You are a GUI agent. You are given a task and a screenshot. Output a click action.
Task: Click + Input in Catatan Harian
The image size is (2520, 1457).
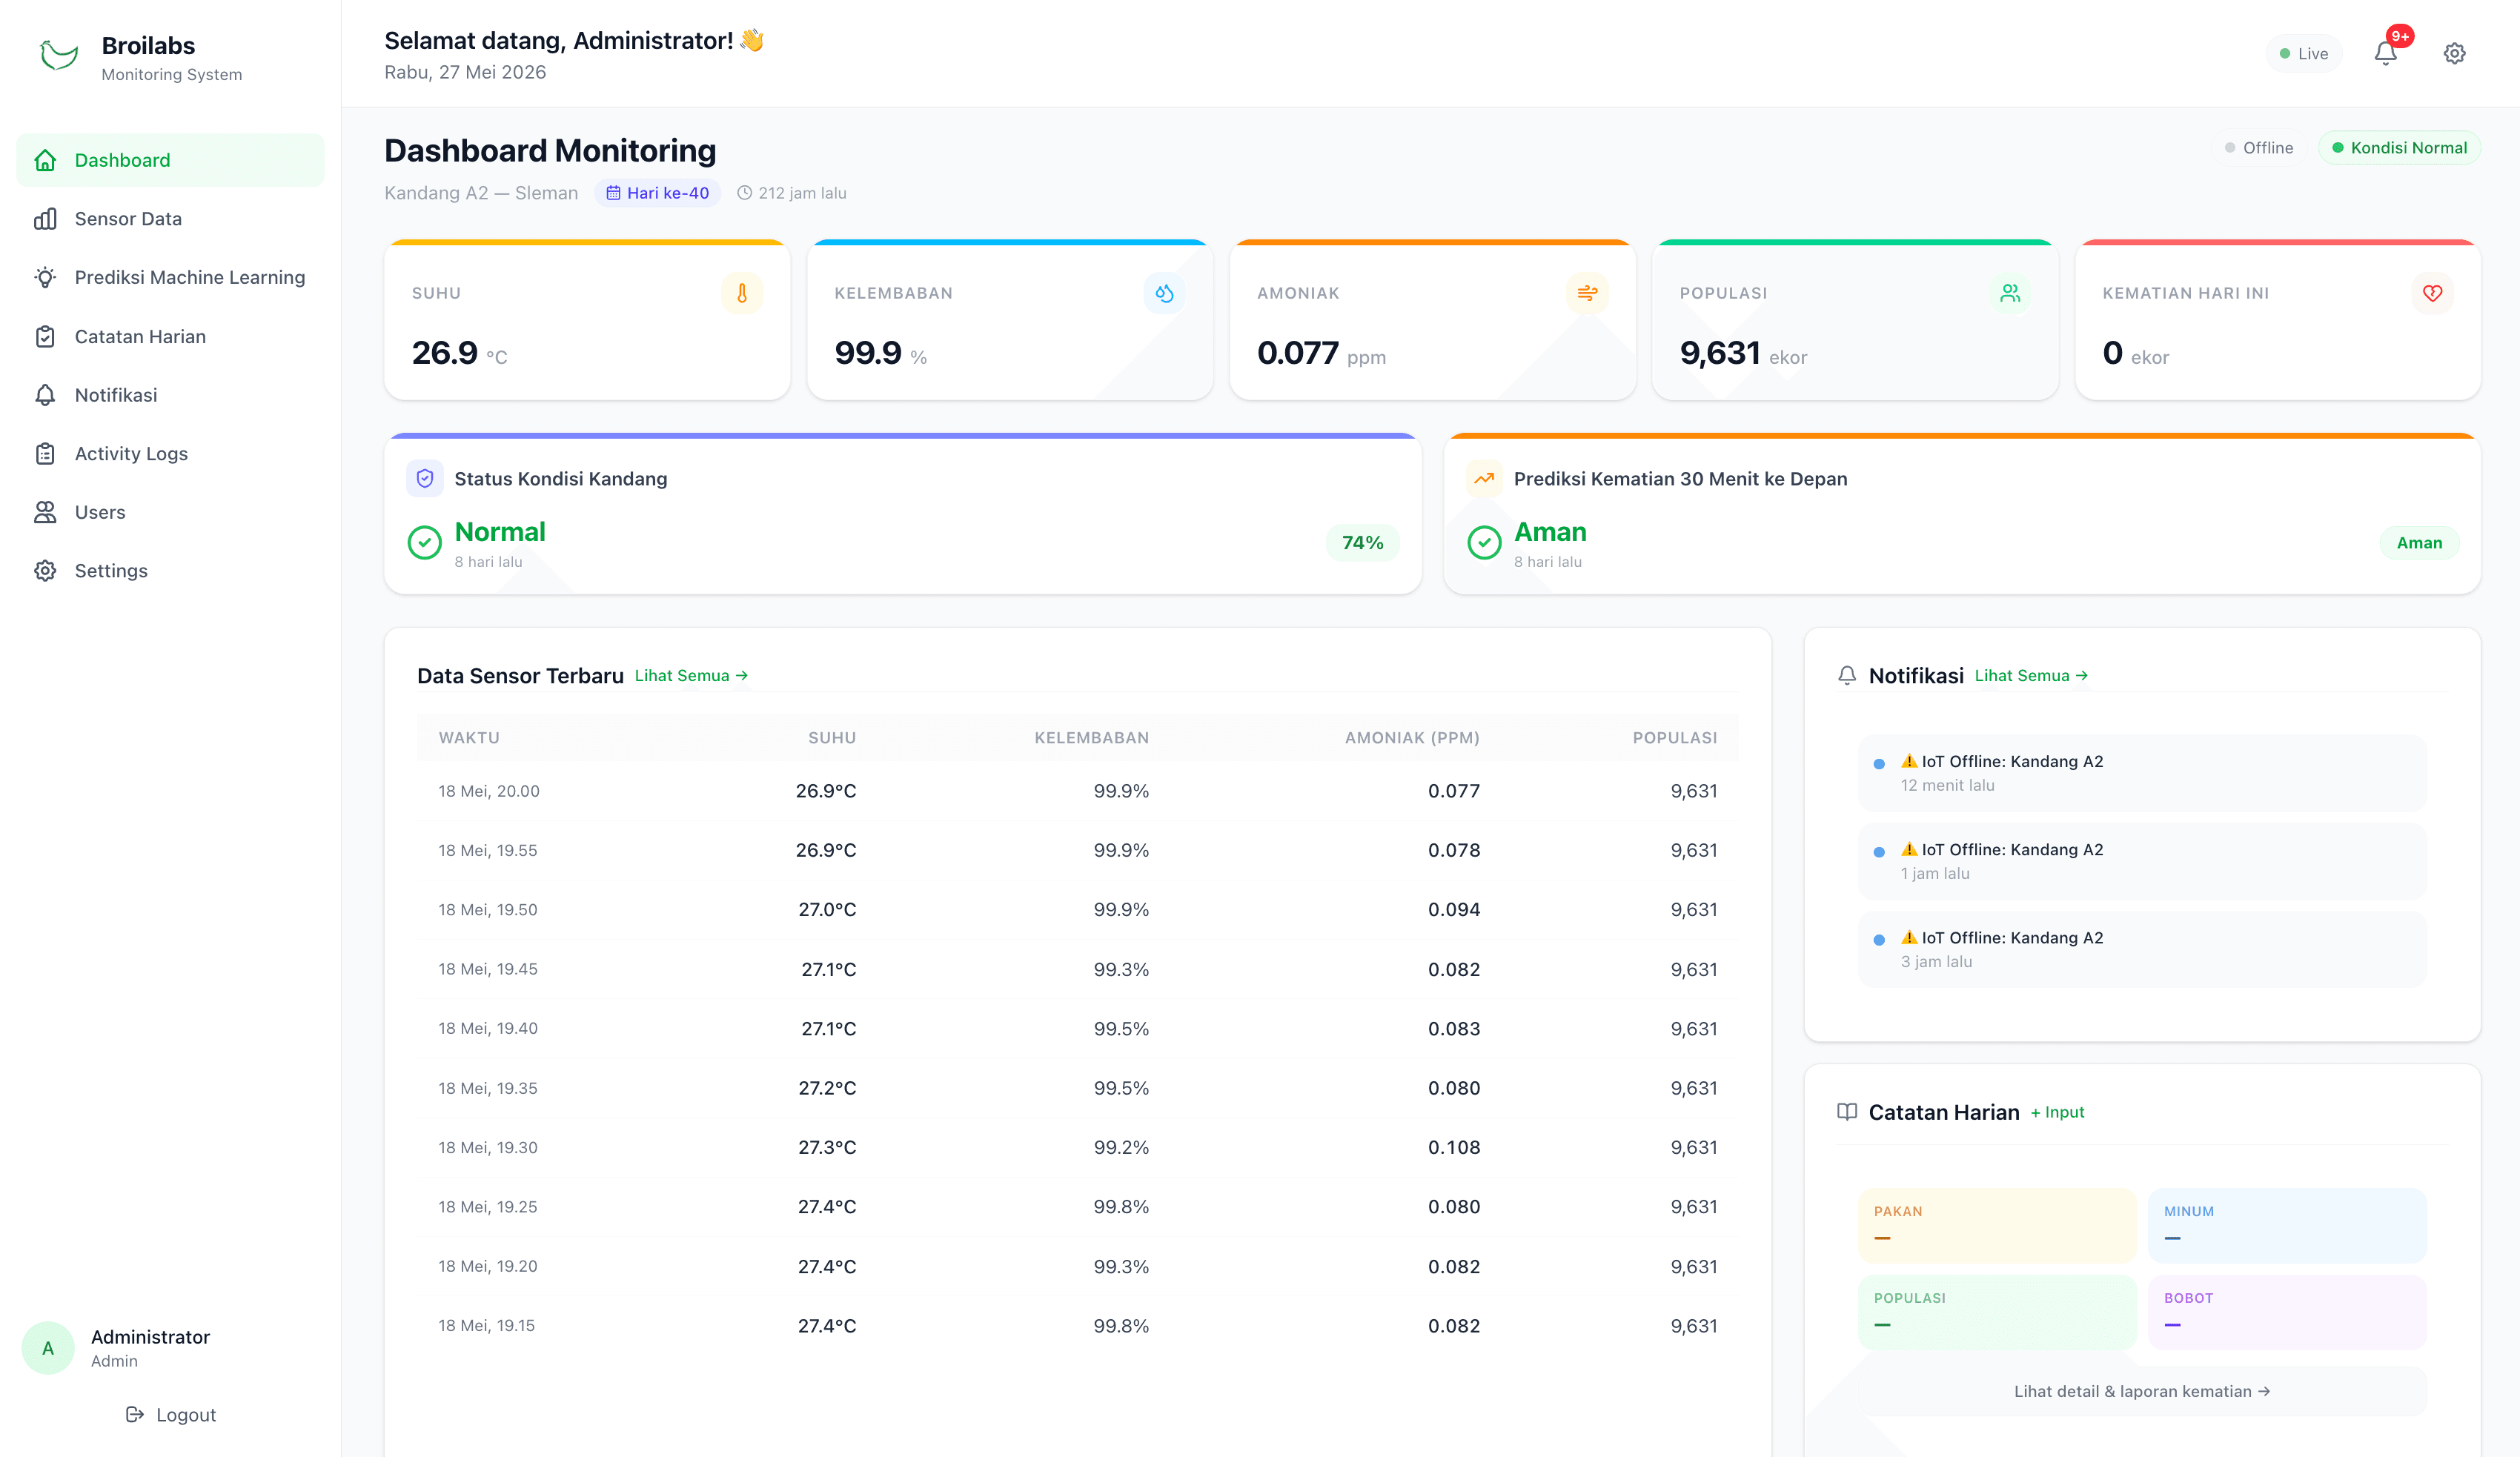(x=2057, y=1112)
